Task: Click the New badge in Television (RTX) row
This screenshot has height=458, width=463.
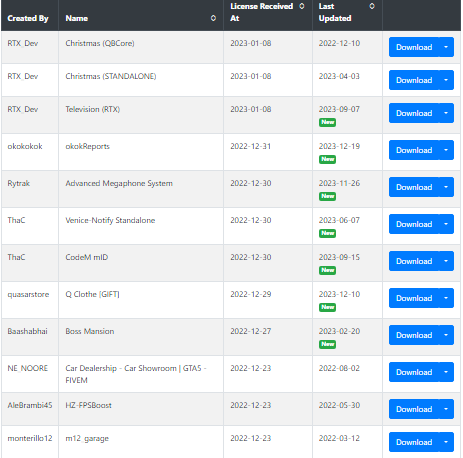Action: (x=327, y=122)
